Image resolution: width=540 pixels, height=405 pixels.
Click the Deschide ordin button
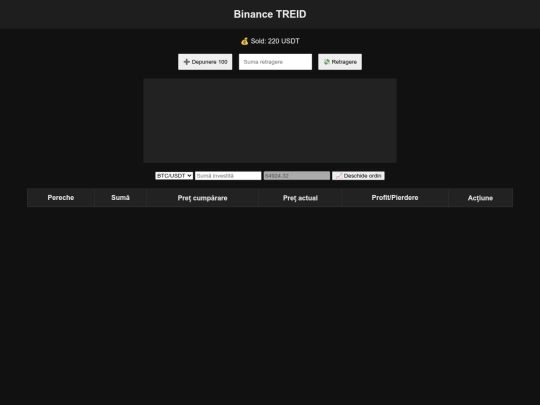click(x=358, y=176)
